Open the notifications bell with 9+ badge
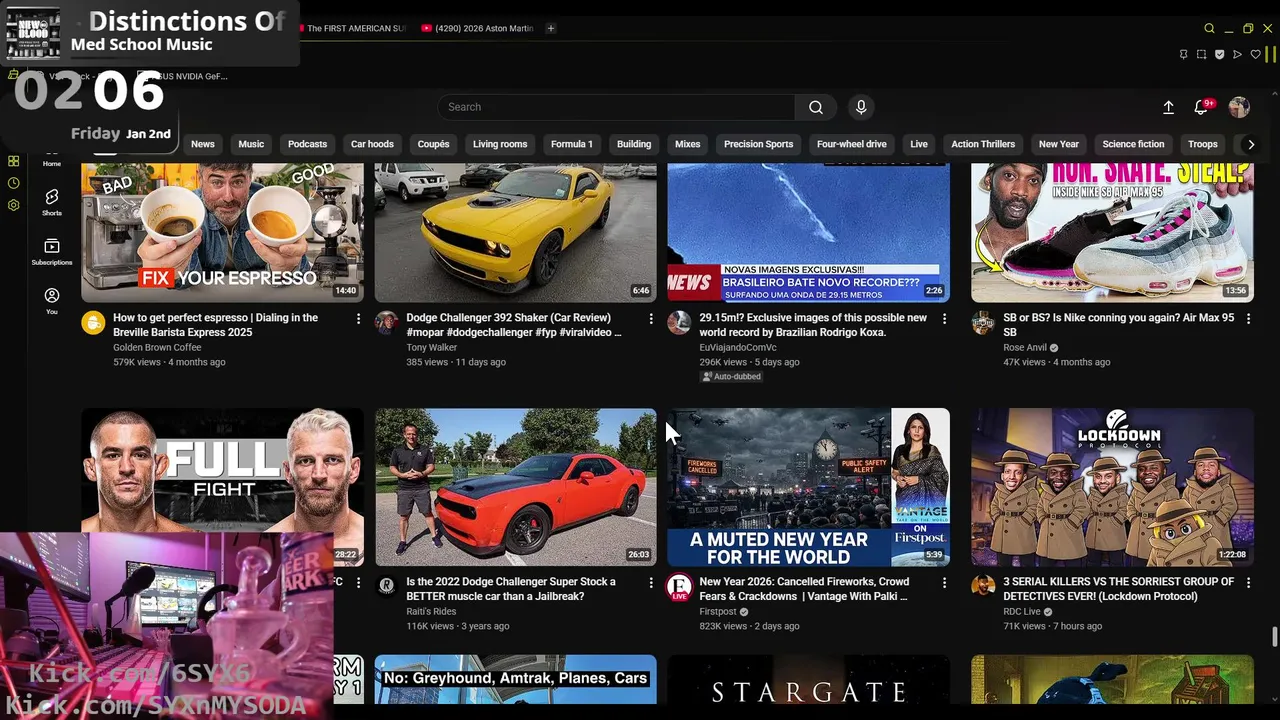The image size is (1280, 720). tap(1202, 107)
